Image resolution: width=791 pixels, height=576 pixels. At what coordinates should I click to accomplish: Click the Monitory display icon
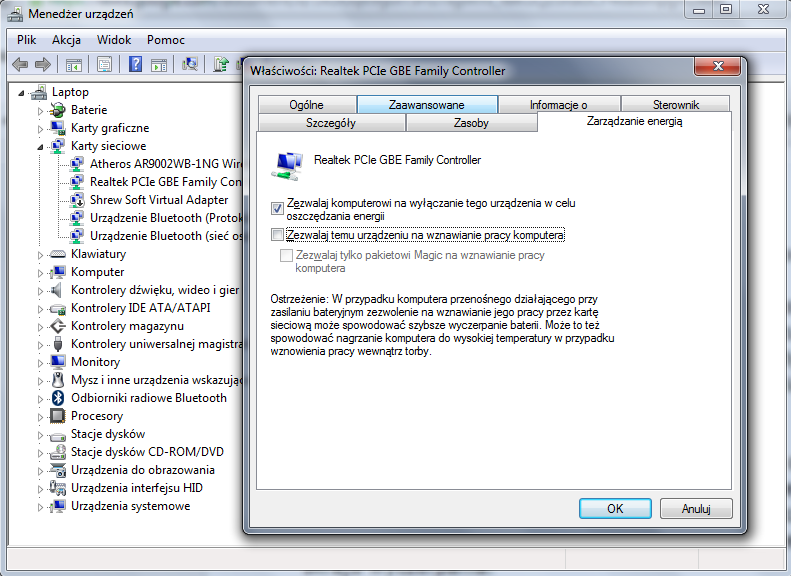tap(58, 362)
